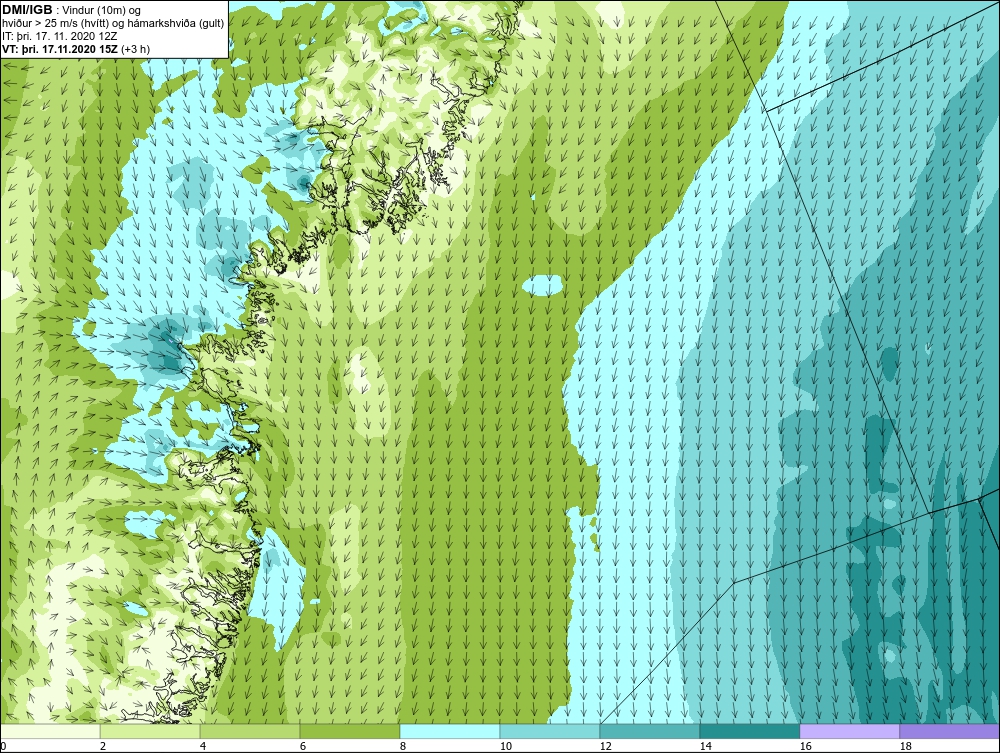1000x753 pixels.
Task: Click the legend label '12'
Action: 605,746
